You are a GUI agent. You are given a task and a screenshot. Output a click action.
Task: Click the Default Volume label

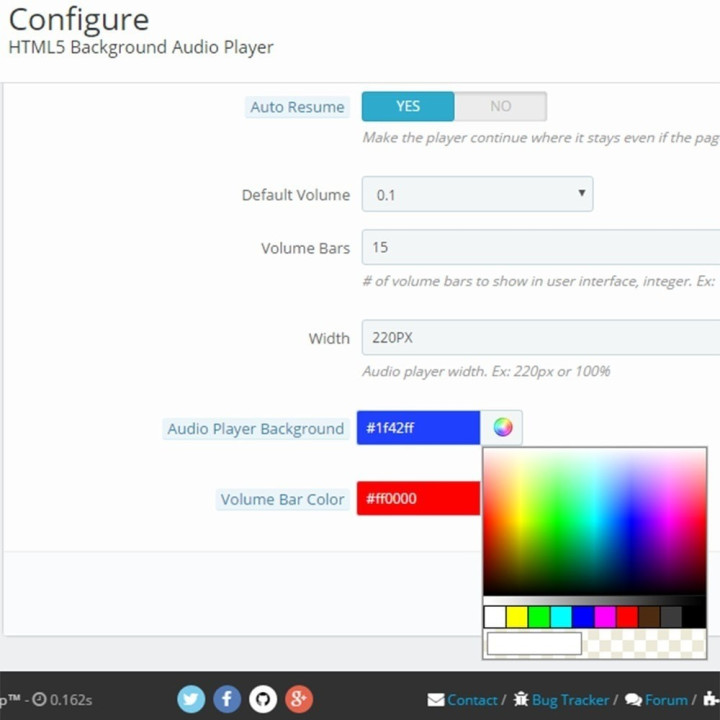[296, 195]
